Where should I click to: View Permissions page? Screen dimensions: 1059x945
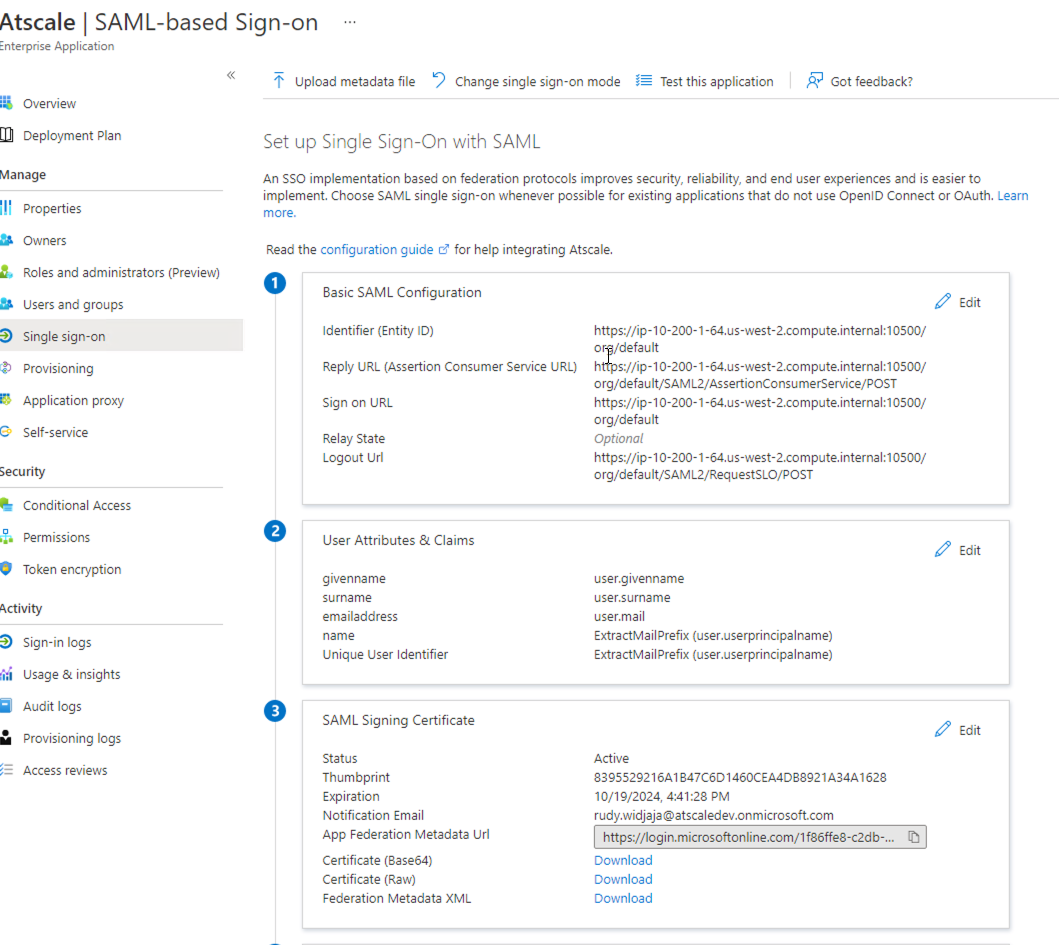tap(56, 538)
